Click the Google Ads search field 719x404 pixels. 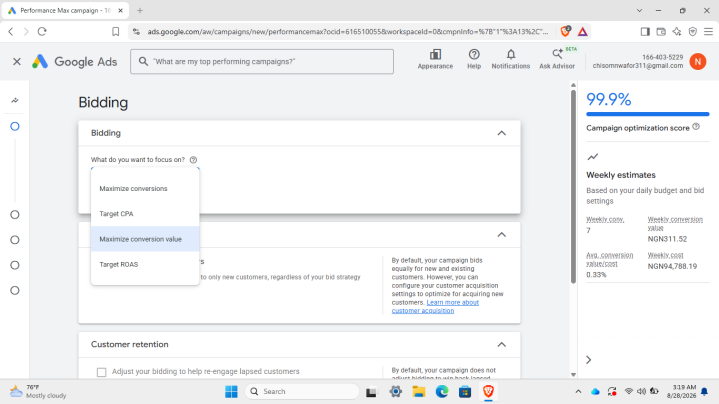point(262,61)
